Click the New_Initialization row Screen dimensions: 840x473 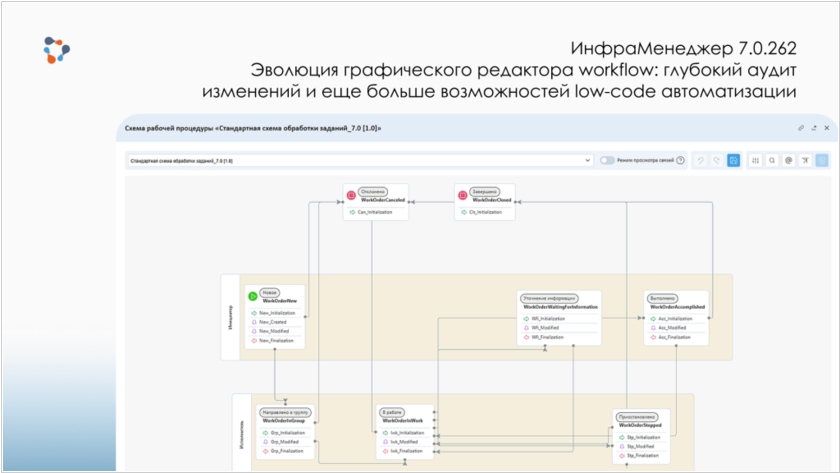click(x=275, y=313)
